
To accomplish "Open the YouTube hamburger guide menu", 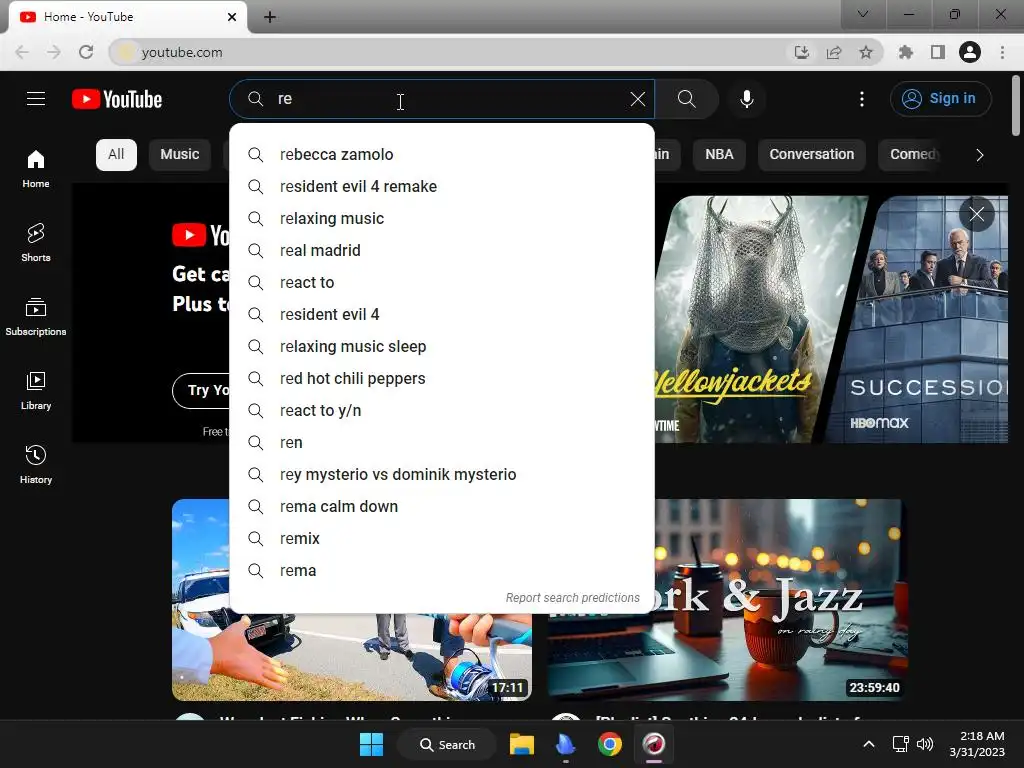I will [x=36, y=99].
